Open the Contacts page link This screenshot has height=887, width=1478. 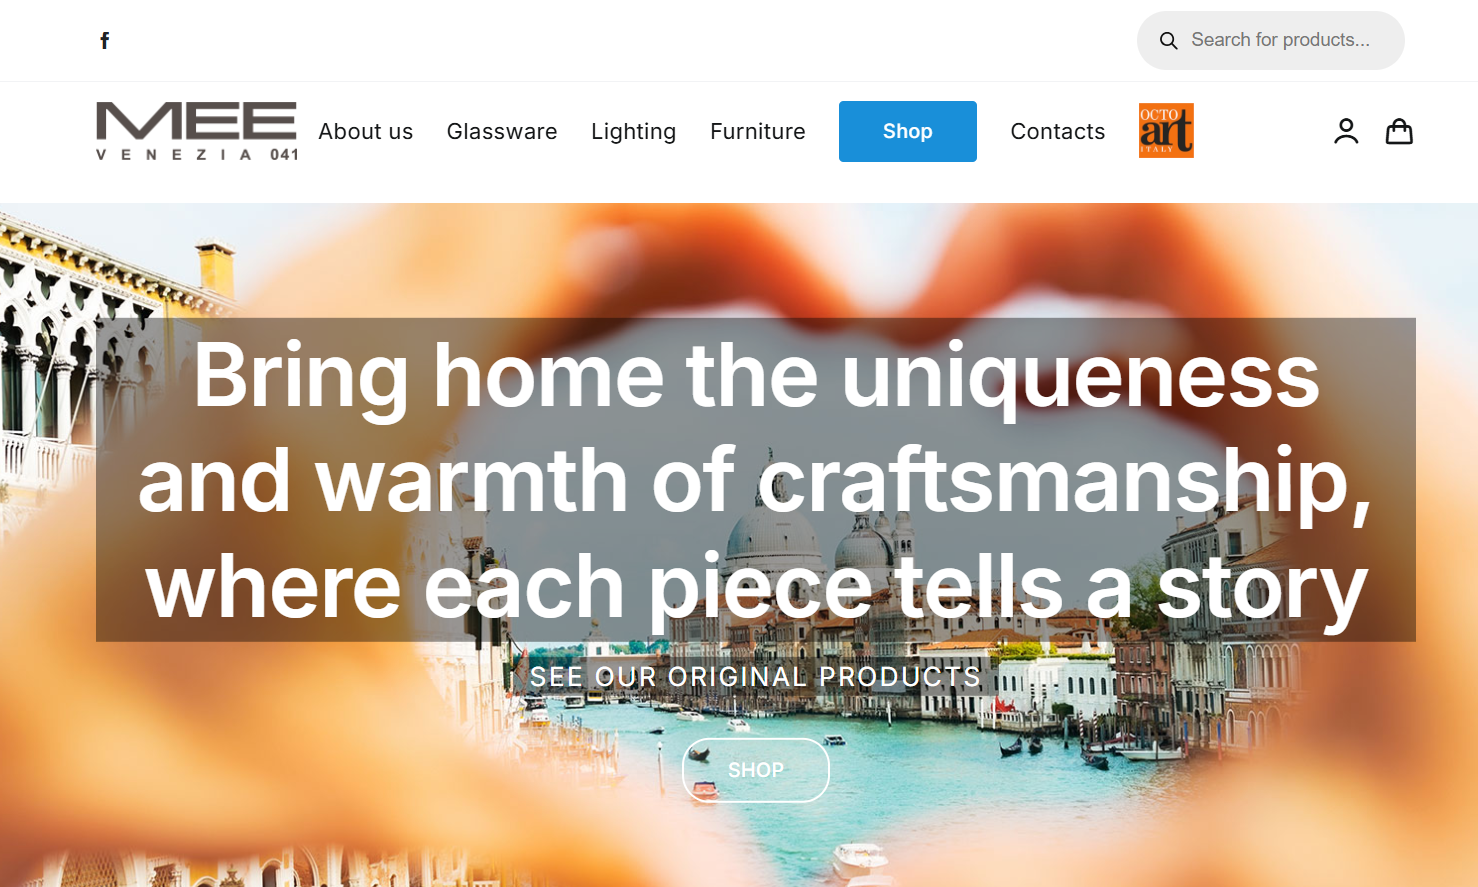click(1058, 131)
